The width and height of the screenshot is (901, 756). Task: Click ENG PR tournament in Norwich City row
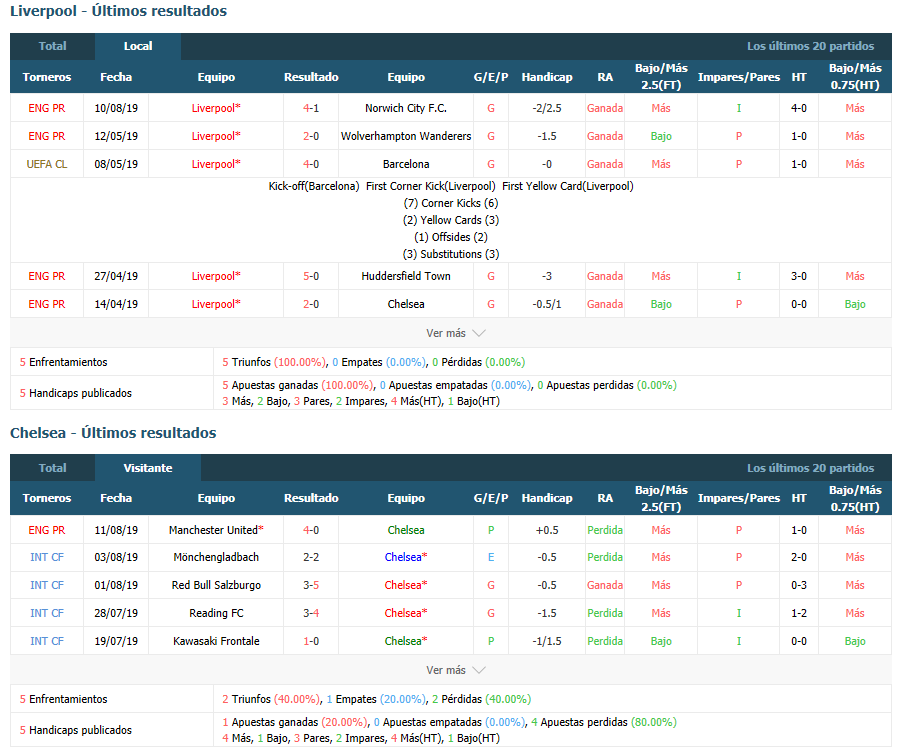(x=47, y=108)
